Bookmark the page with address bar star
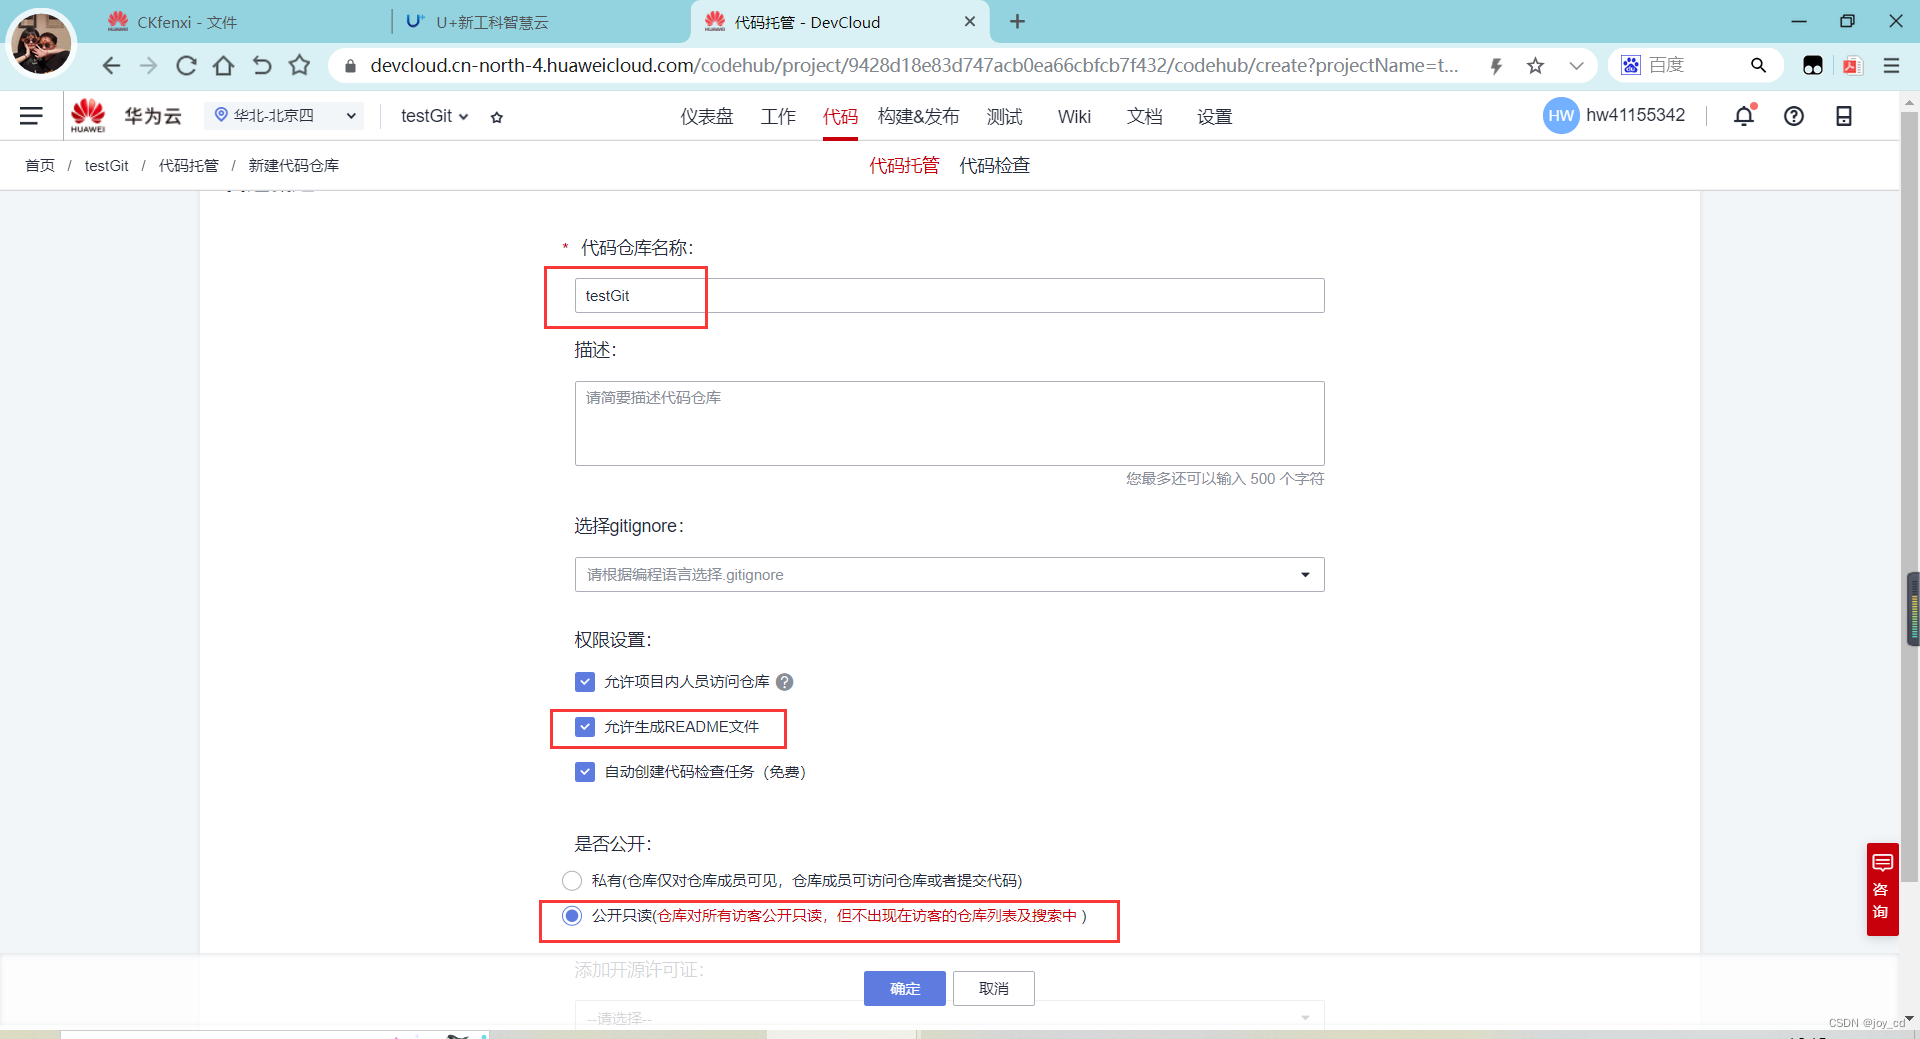 click(1535, 66)
